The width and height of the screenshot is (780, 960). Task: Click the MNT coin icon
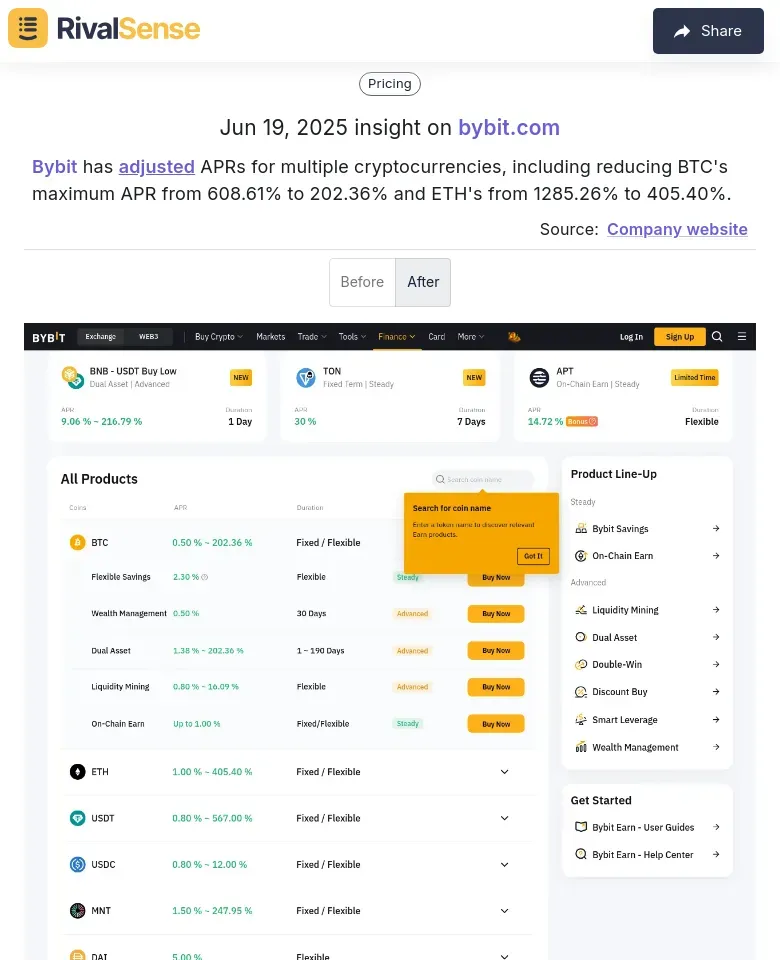[77, 910]
